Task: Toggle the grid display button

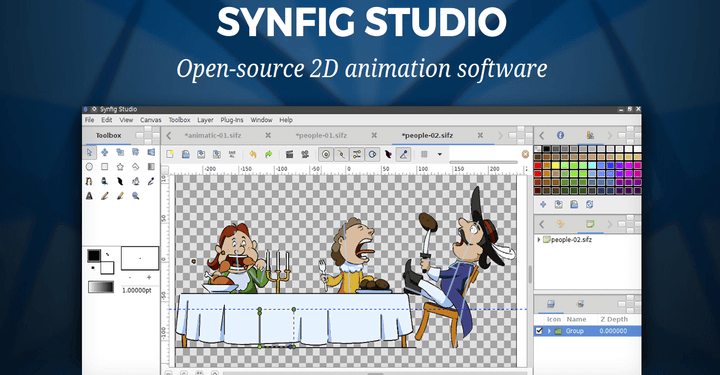Action: pyautogui.click(x=424, y=154)
